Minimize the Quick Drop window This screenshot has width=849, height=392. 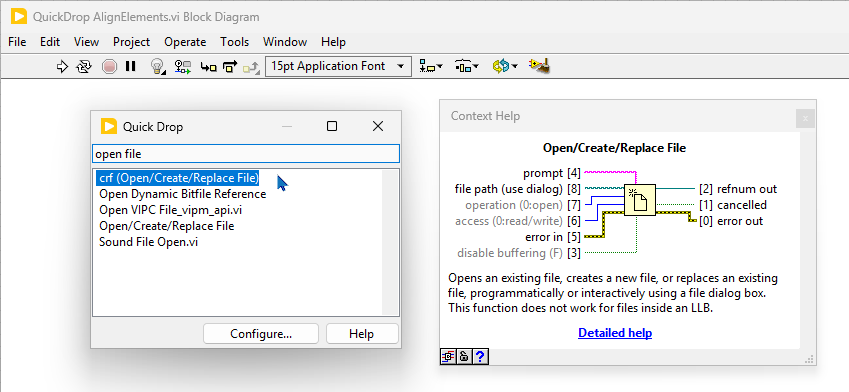287,126
